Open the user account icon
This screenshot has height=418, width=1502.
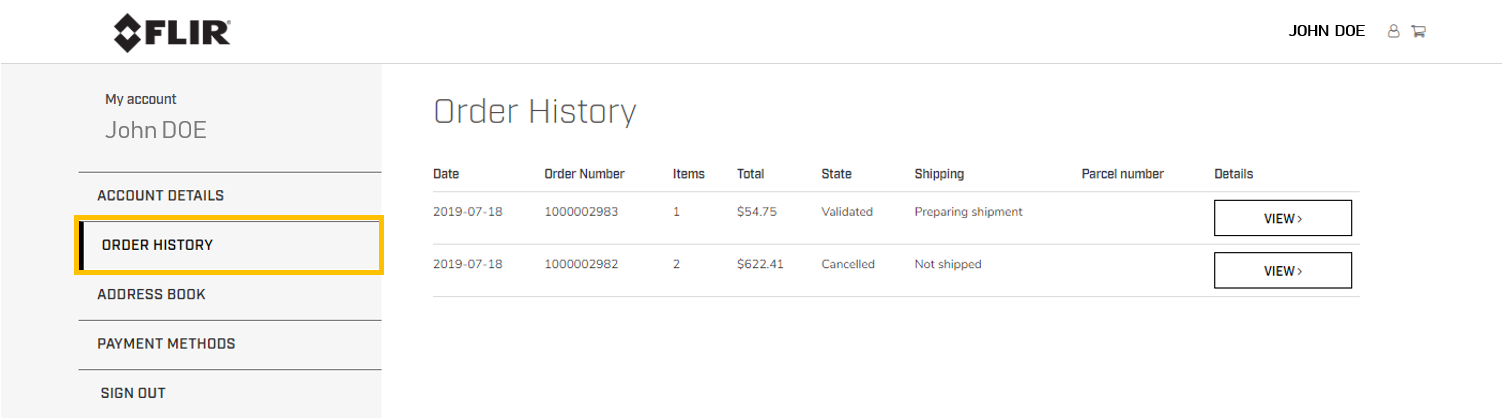[x=1393, y=31]
